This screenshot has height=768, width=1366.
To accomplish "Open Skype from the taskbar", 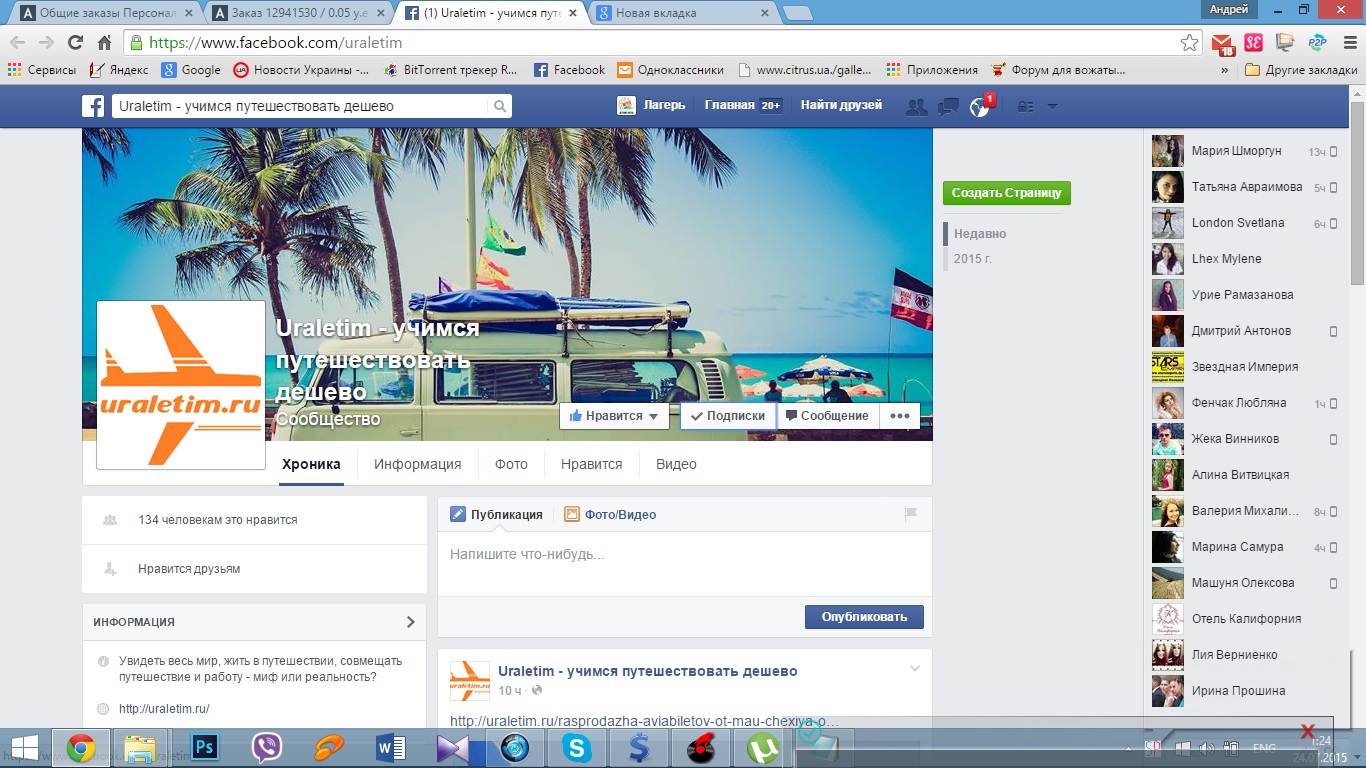I will (576, 747).
